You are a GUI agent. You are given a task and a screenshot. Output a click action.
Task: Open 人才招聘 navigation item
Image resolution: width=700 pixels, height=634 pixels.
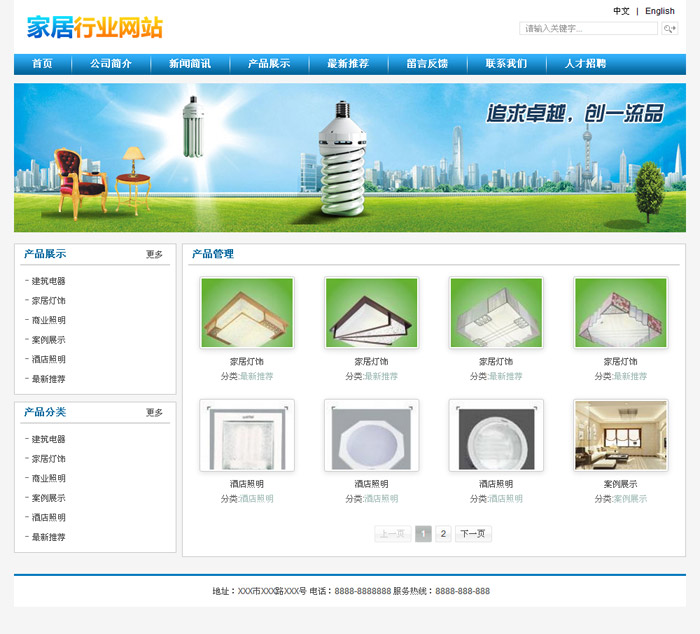pos(585,64)
